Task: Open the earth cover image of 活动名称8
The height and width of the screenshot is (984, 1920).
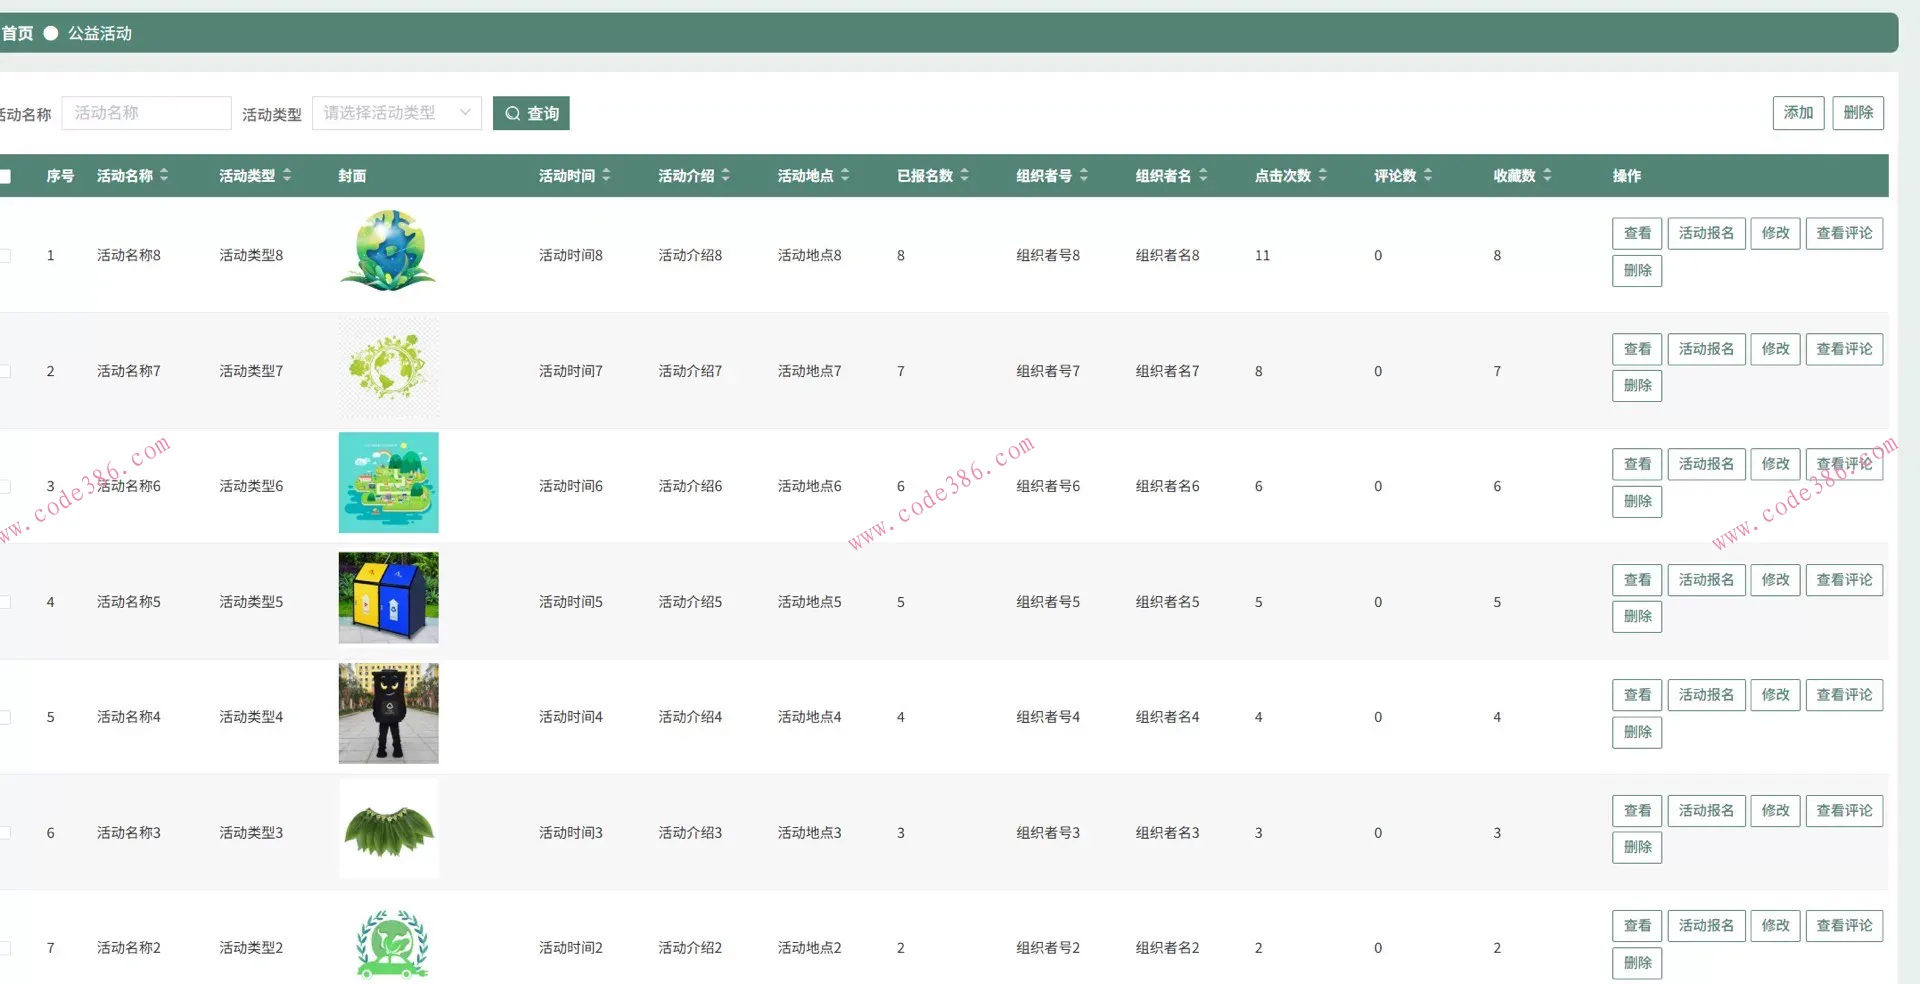Action: coord(388,251)
